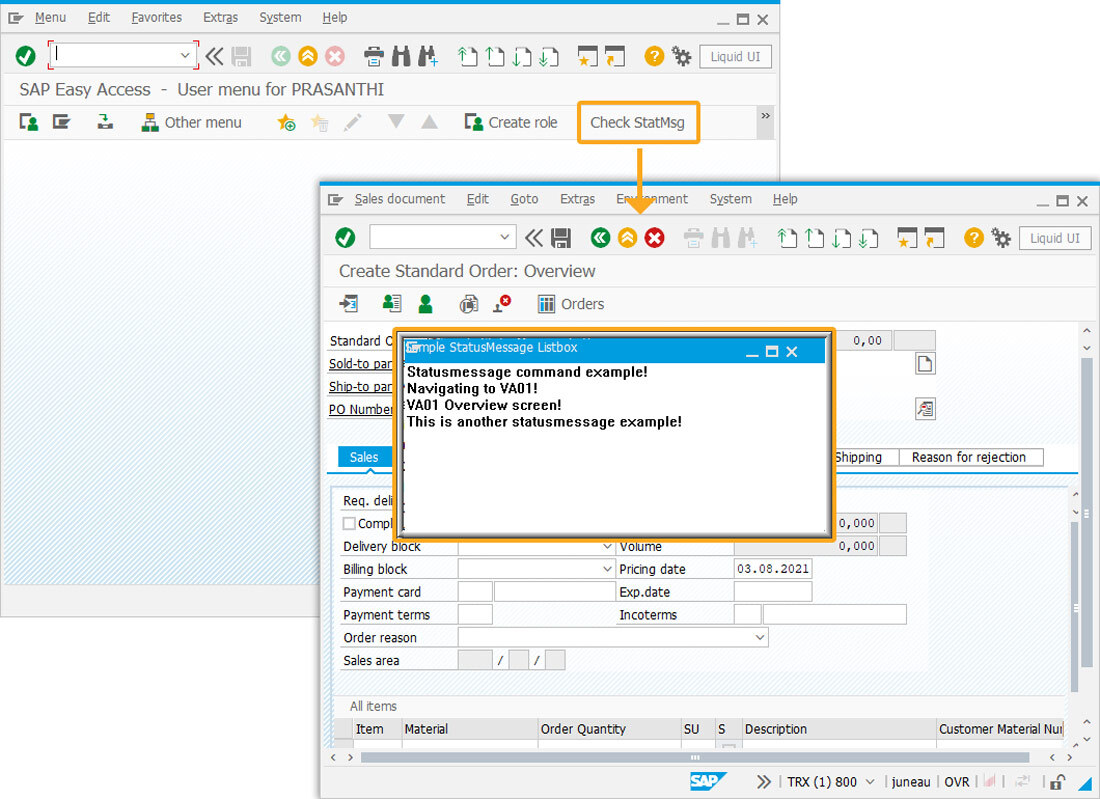Viewport: 1100px width, 799px height.
Task: Click the juneau server name in the status bar
Action: pyautogui.click(x=911, y=781)
